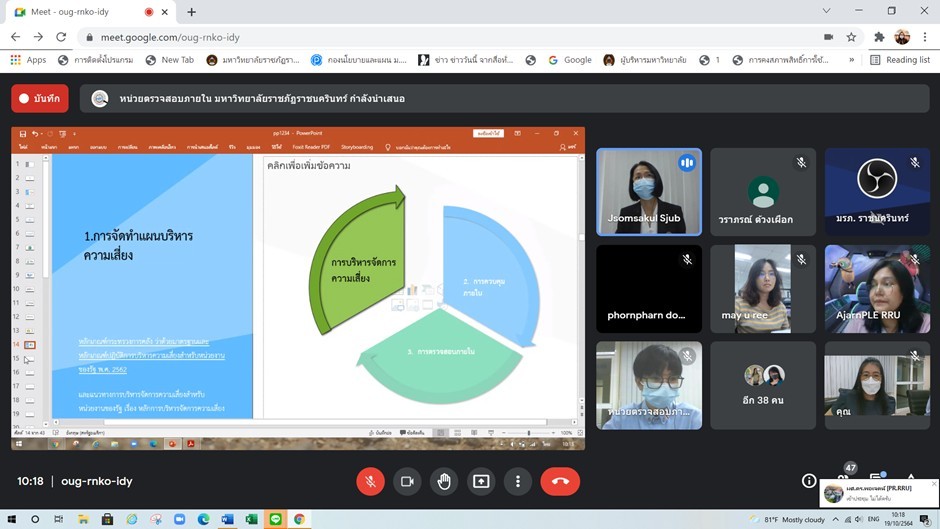The height and width of the screenshot is (529, 940).
Task: Open LINE from the taskbar
Action: (x=275, y=519)
